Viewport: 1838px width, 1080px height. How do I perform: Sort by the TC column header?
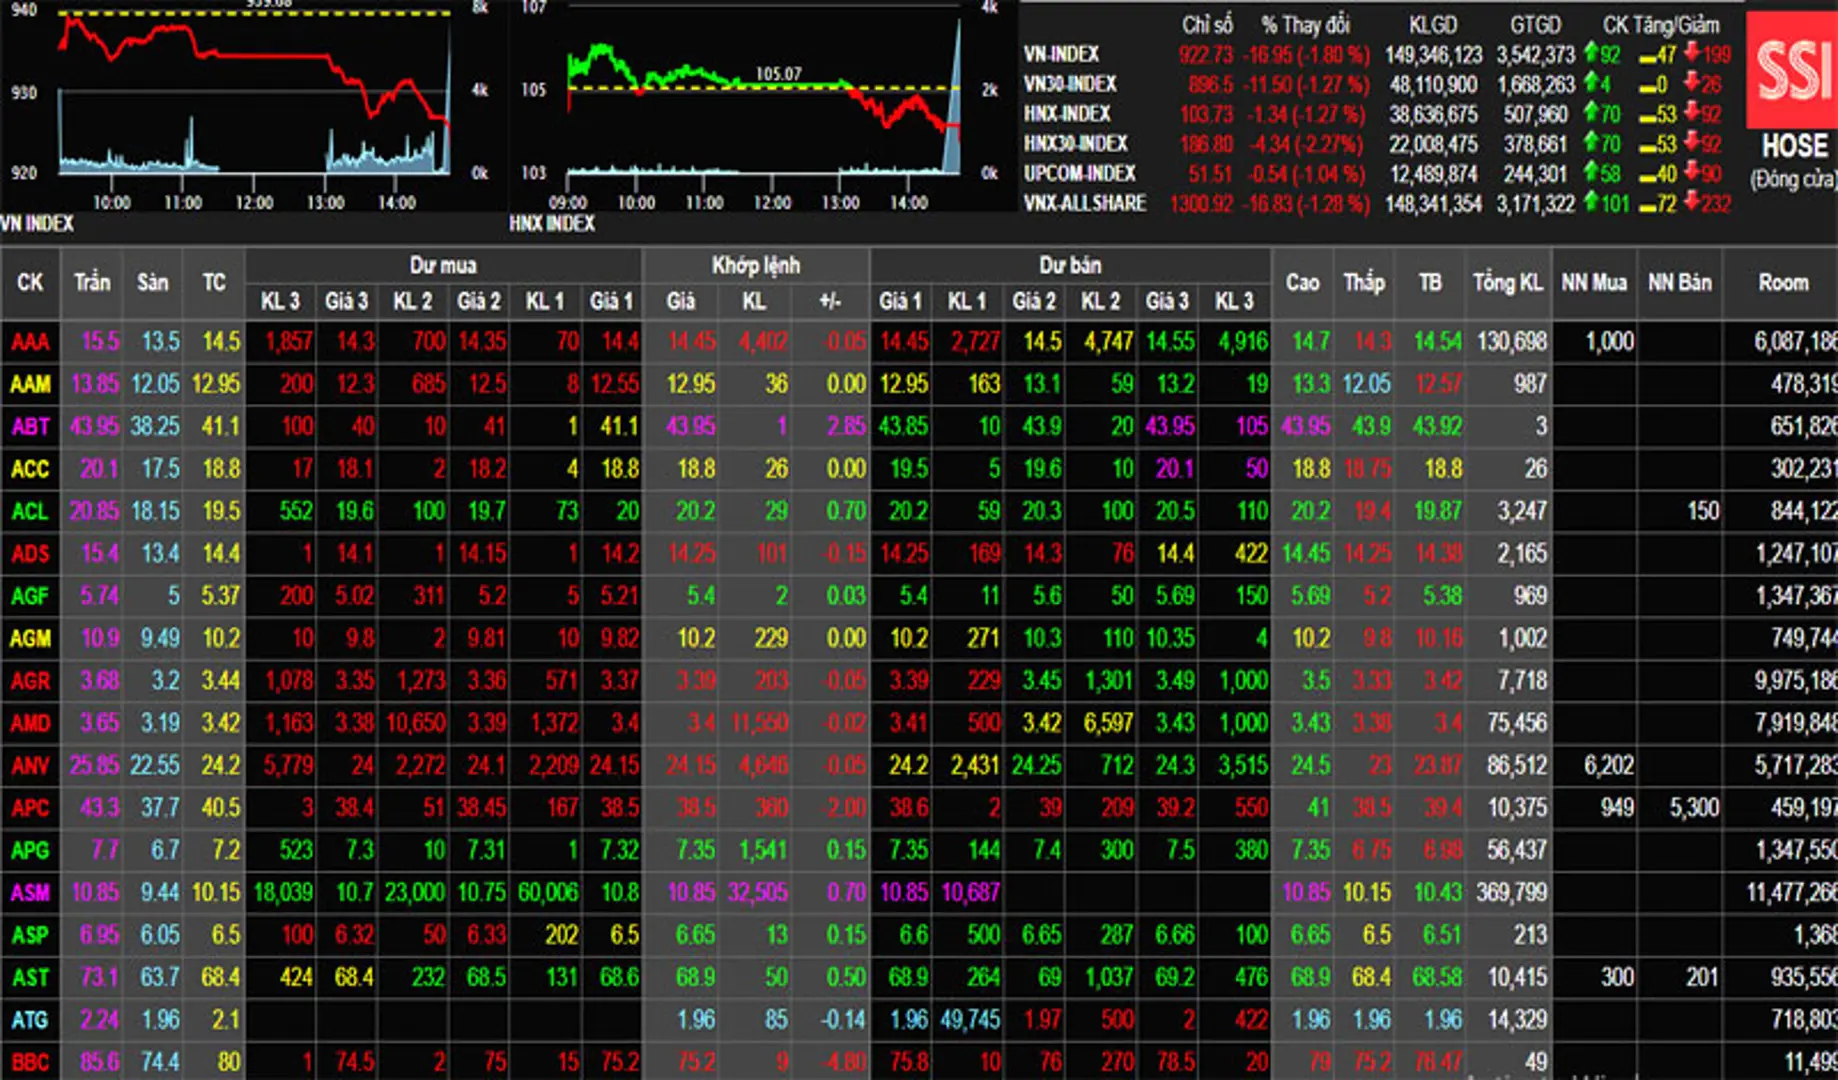coord(214,283)
